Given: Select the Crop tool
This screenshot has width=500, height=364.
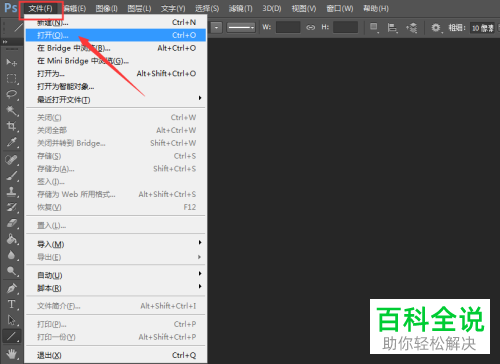Looking at the screenshot, I should point(12,126).
